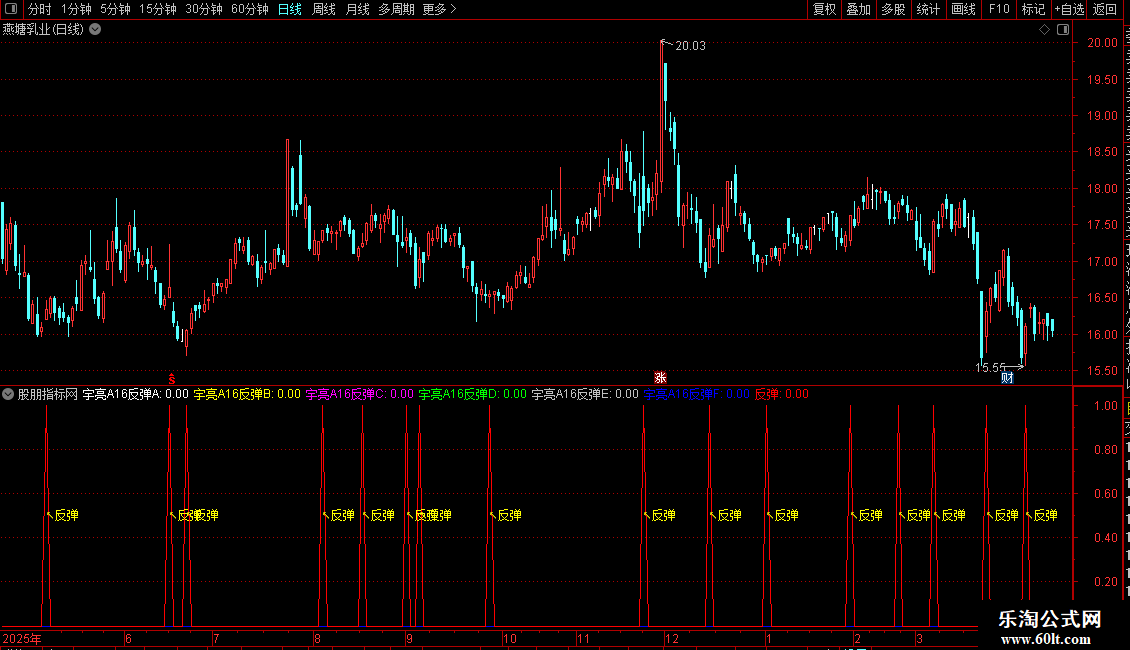Image resolution: width=1130 pixels, height=650 pixels.
Task: Click the red S marker under June candles
Action: coord(172,379)
